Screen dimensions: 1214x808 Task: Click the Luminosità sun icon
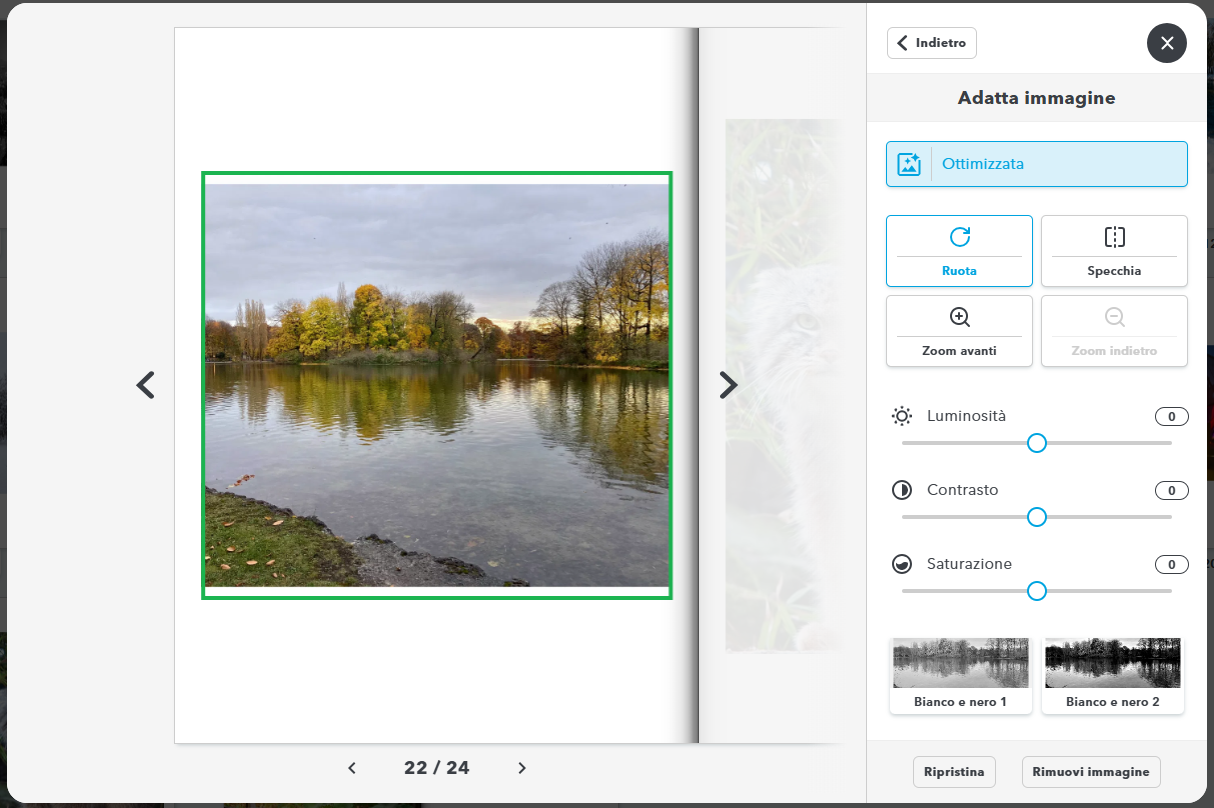(x=902, y=416)
